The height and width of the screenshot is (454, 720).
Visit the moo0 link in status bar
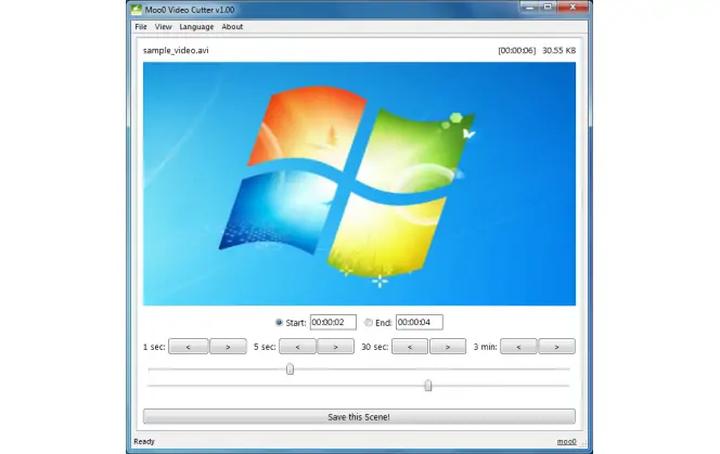566,441
